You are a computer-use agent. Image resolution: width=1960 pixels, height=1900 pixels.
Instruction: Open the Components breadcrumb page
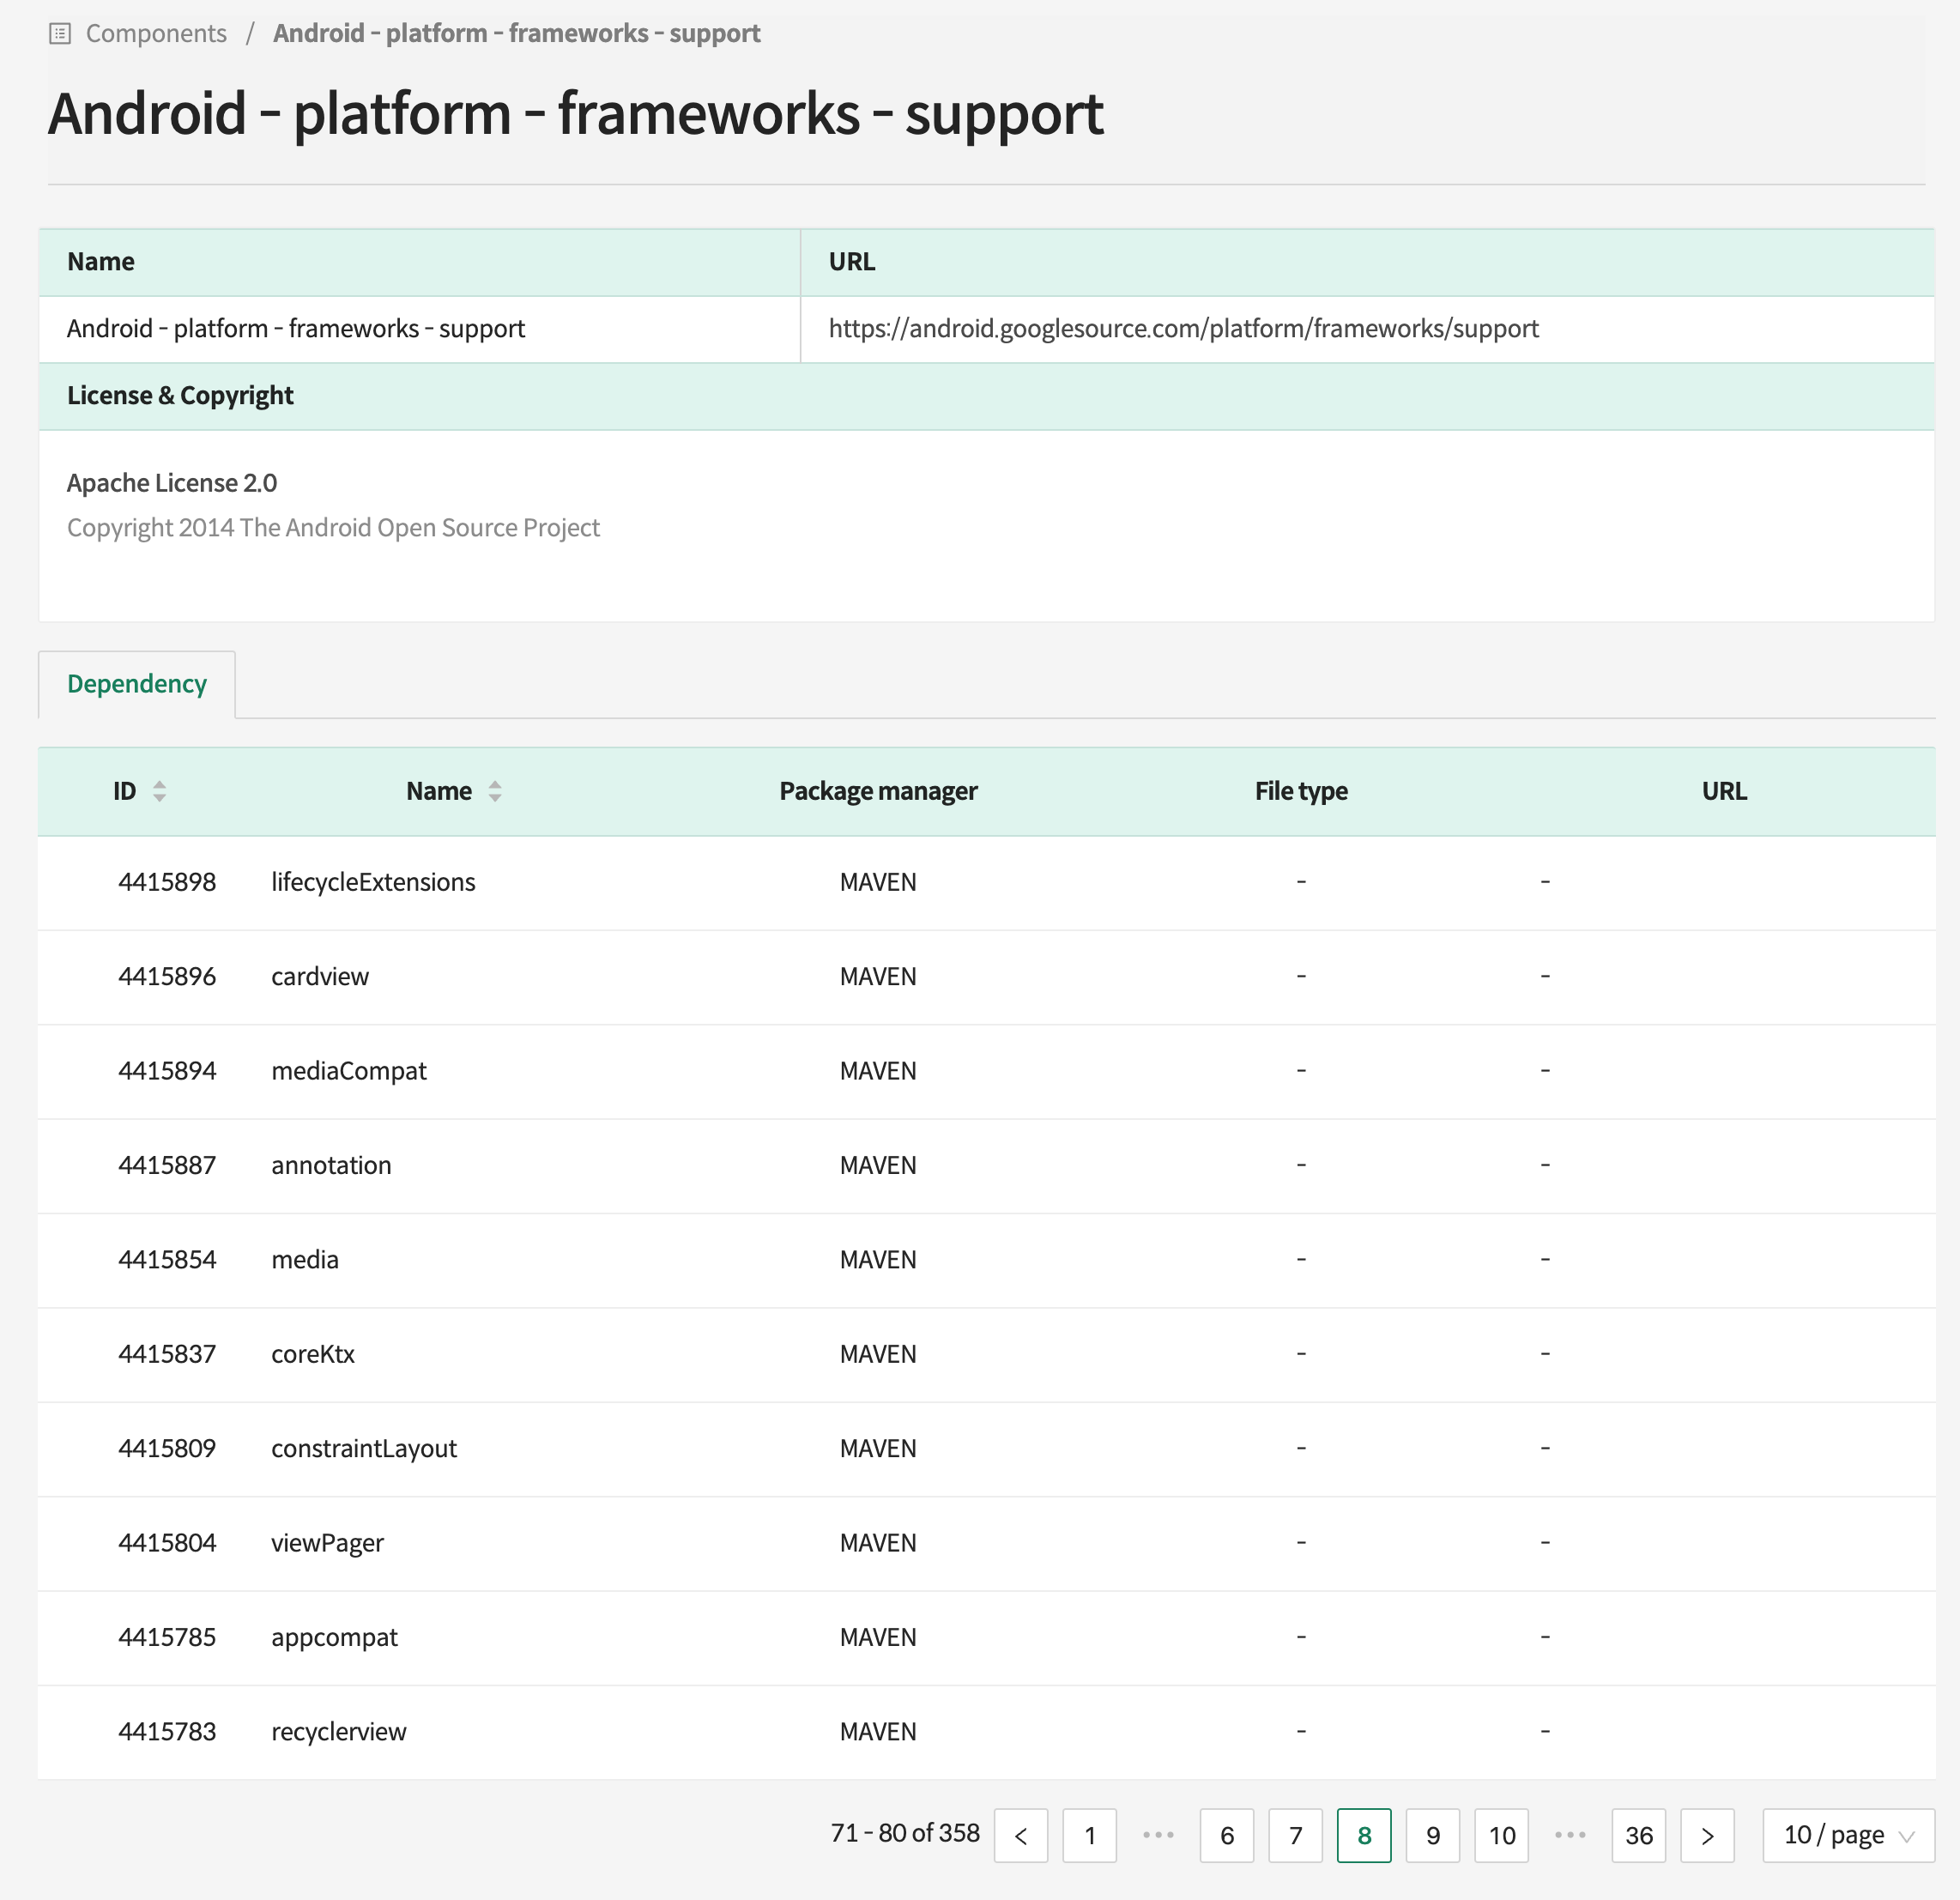156,33
